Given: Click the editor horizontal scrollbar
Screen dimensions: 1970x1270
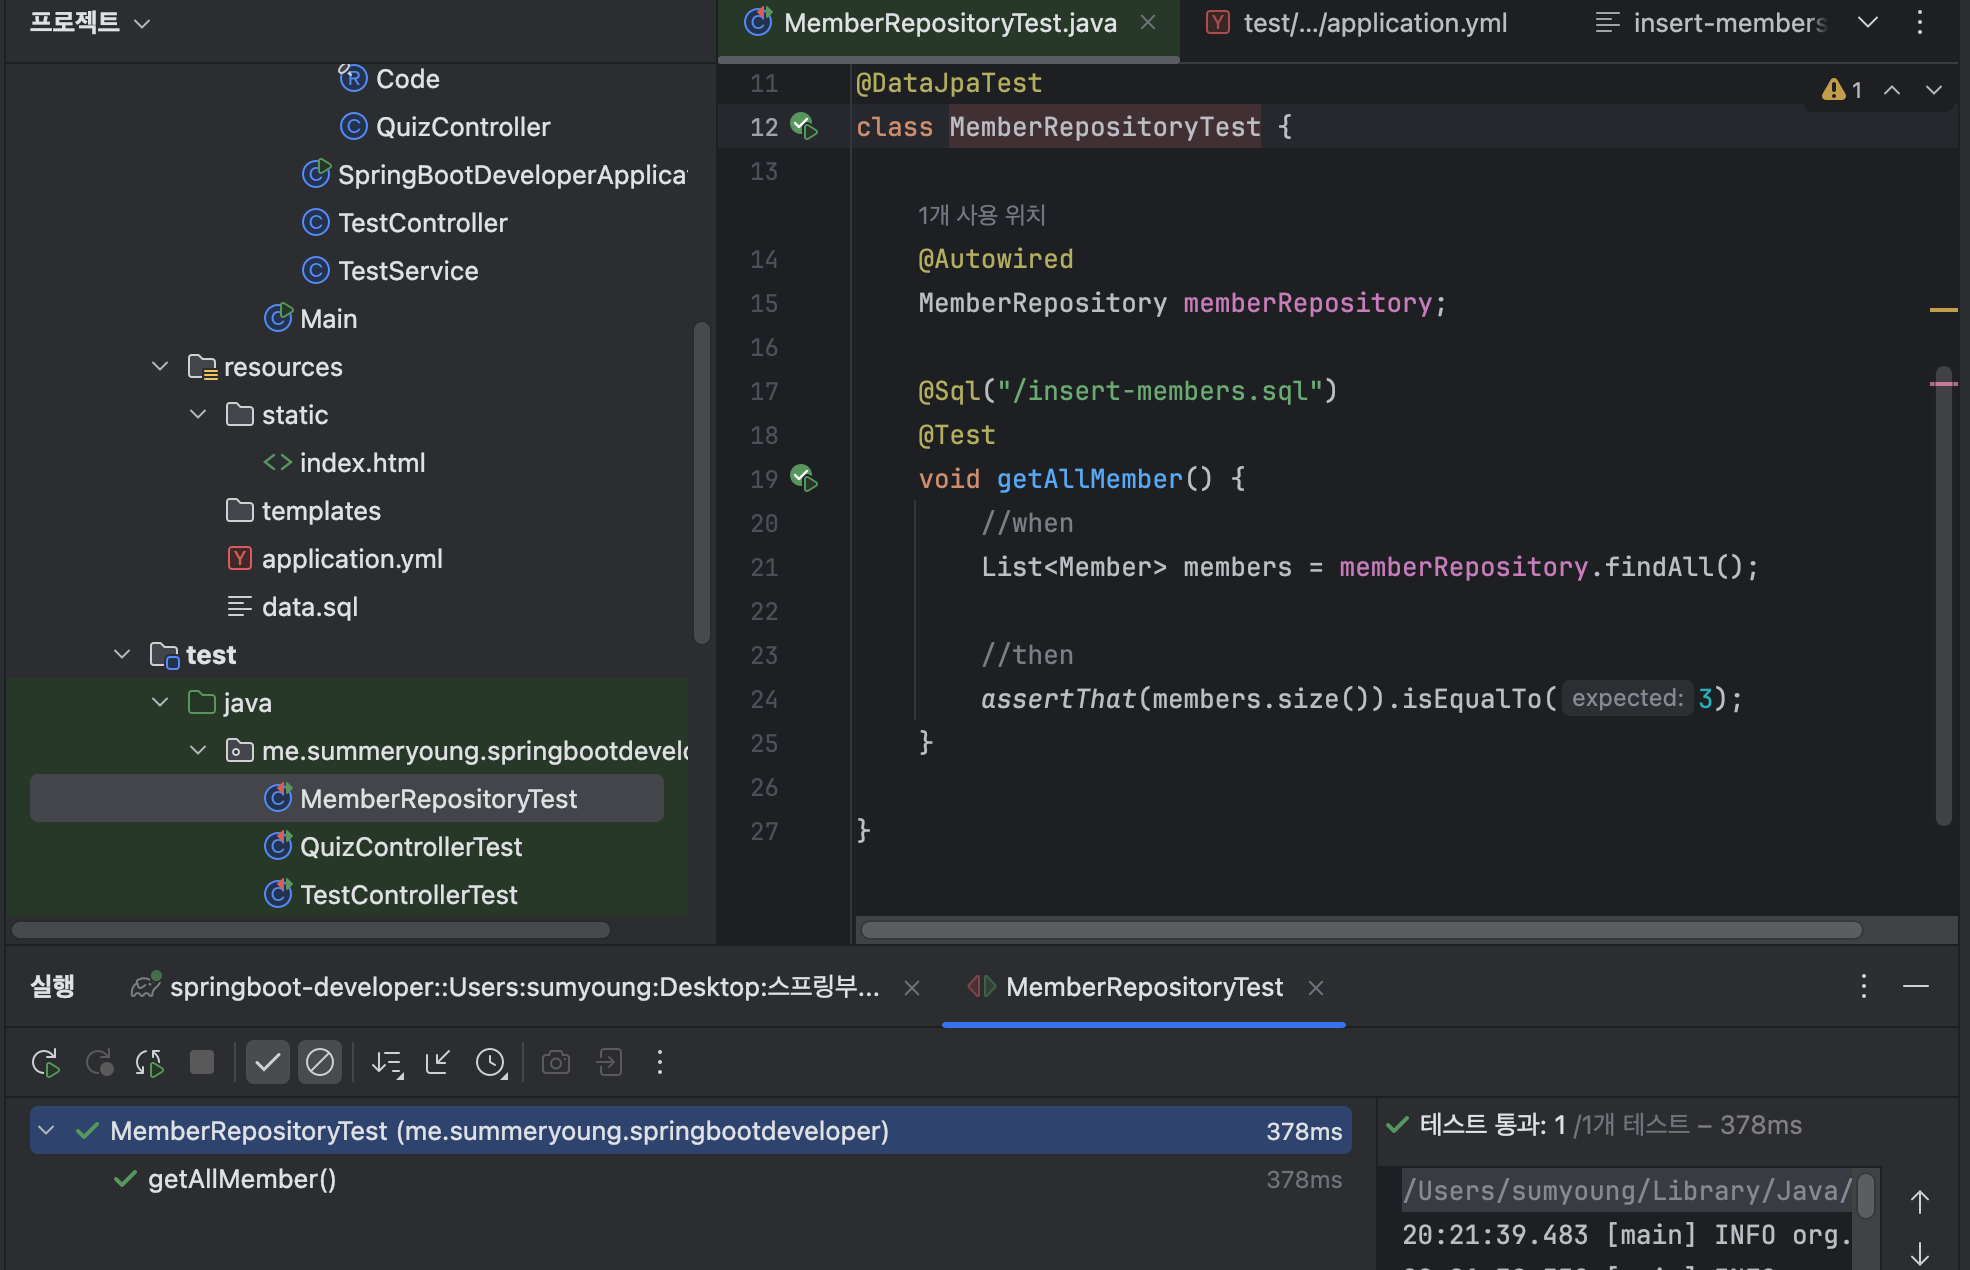Looking at the screenshot, I should (1360, 930).
